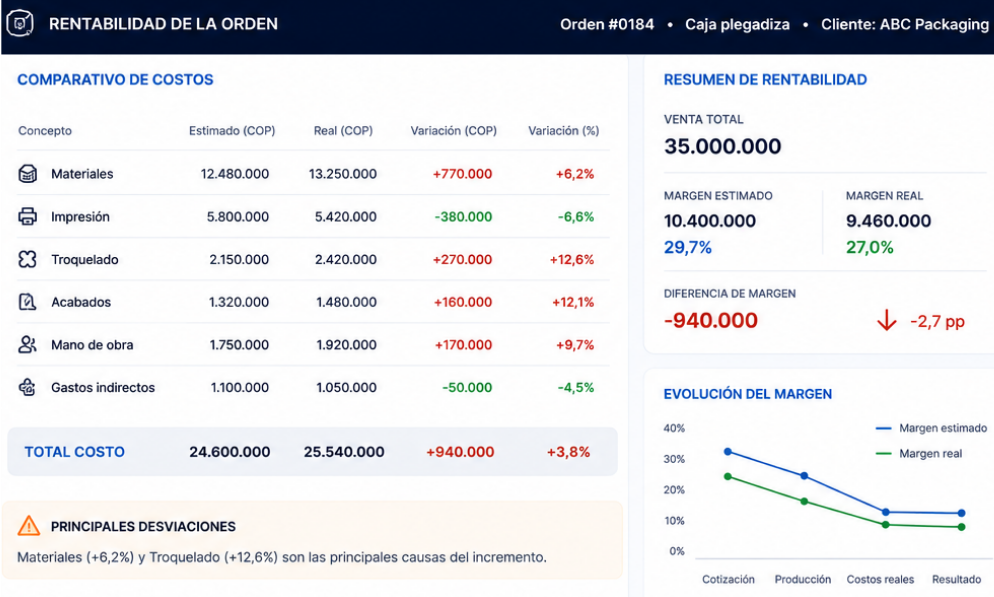Click the +3,8% total variation percentage
Viewport: 994px width, 597px height.
(x=569, y=452)
